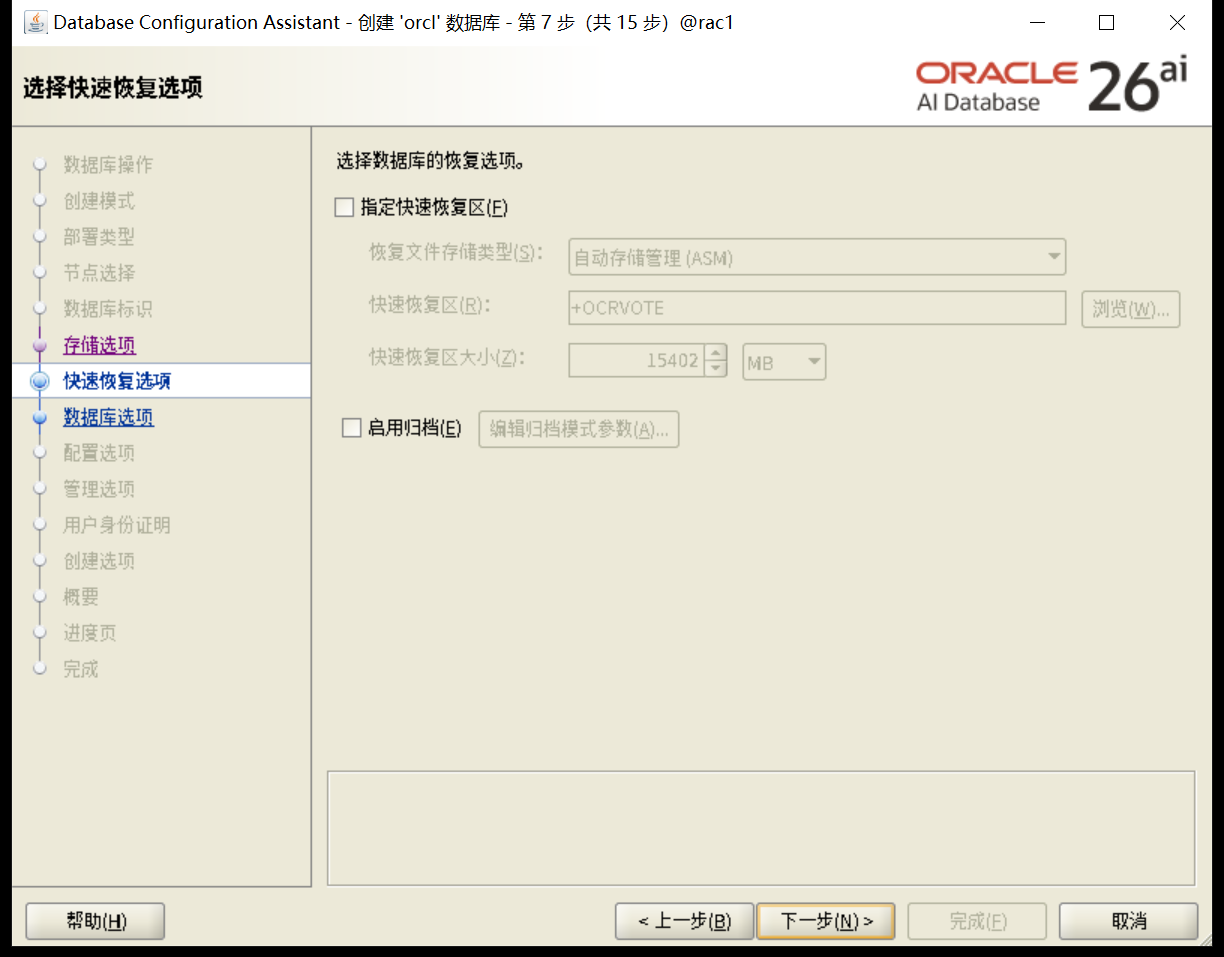
Task: Click the 选择数据库的恢复选项 text
Action: 431,161
